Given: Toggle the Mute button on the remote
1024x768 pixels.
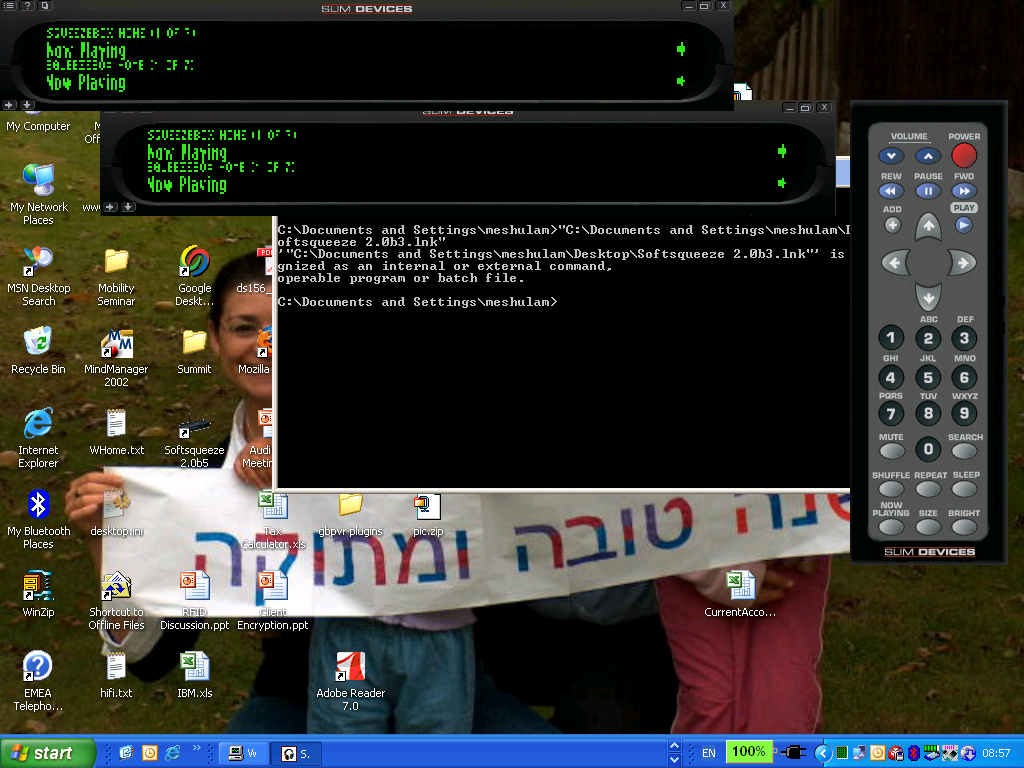Looking at the screenshot, I should click(x=891, y=451).
